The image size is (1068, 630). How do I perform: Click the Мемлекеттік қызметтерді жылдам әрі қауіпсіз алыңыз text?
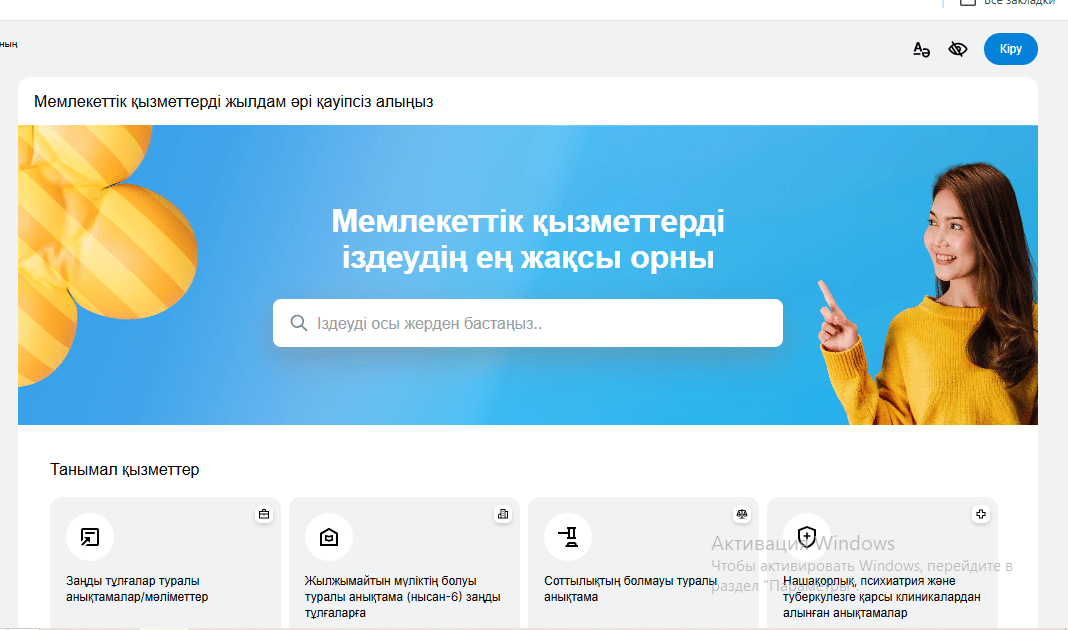coord(234,101)
